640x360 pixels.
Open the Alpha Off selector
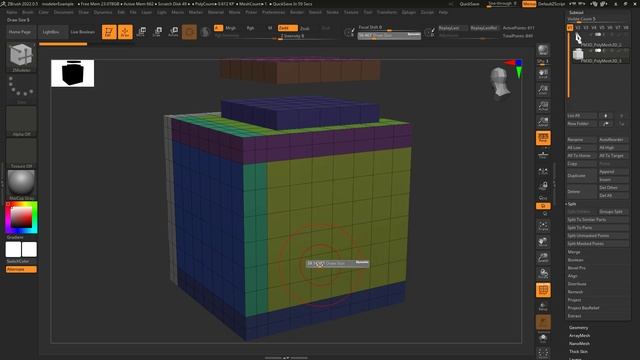[x=21, y=121]
